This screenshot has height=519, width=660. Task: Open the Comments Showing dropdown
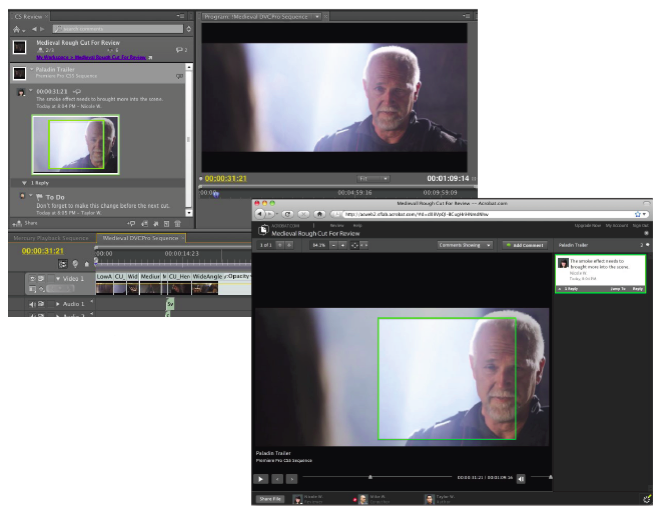(465, 245)
